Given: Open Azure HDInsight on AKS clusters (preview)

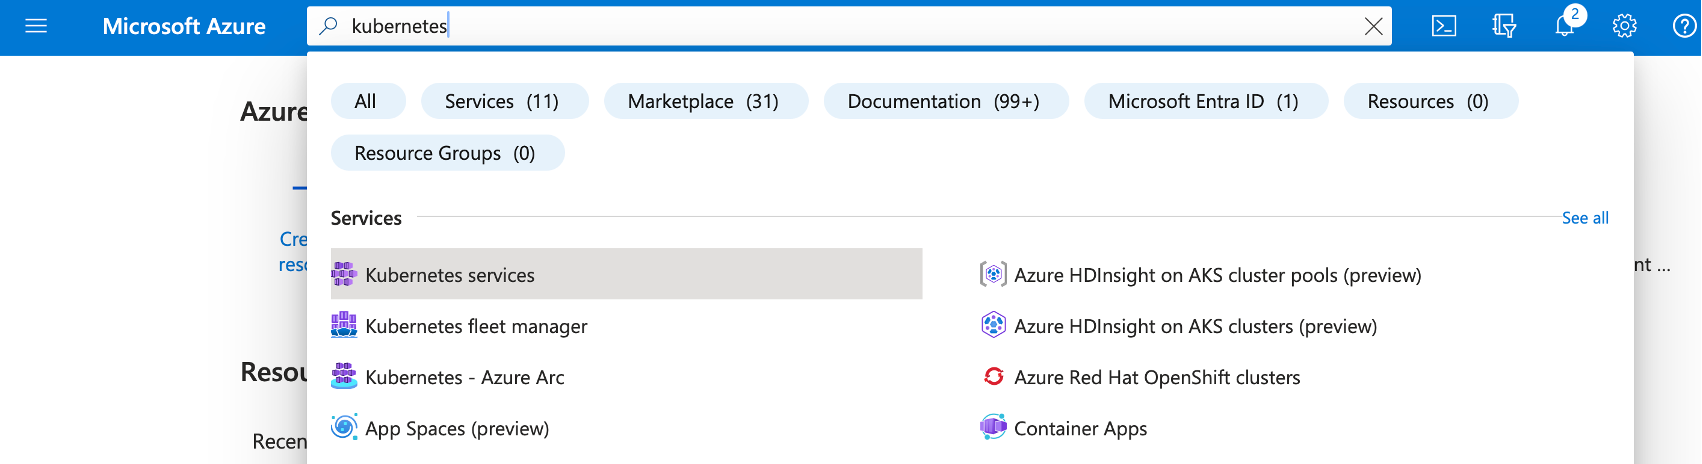Looking at the screenshot, I should click(x=1195, y=326).
